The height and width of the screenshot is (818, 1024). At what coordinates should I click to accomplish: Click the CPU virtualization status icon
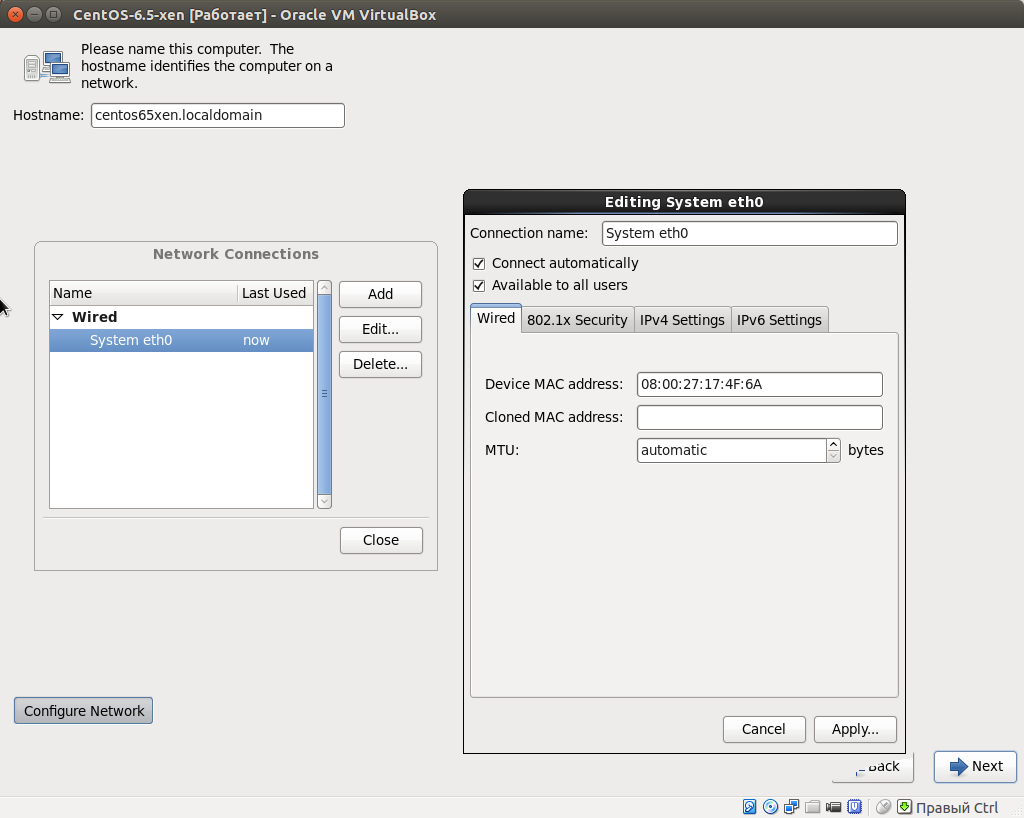coord(854,807)
